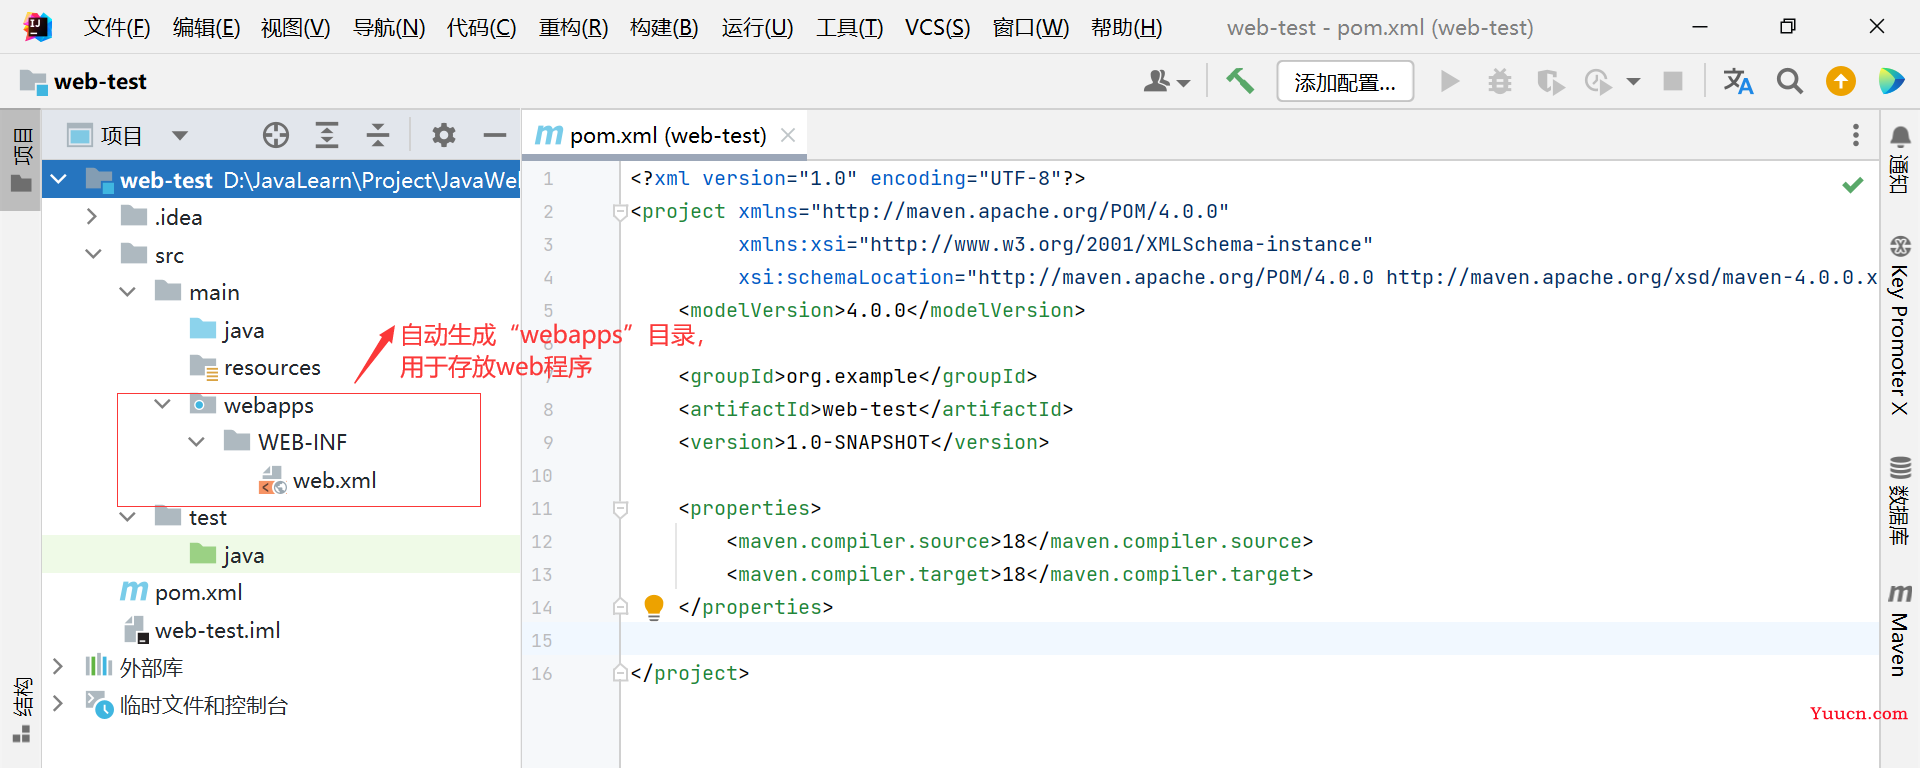Open the 项目 view dropdown arrow

pos(180,135)
